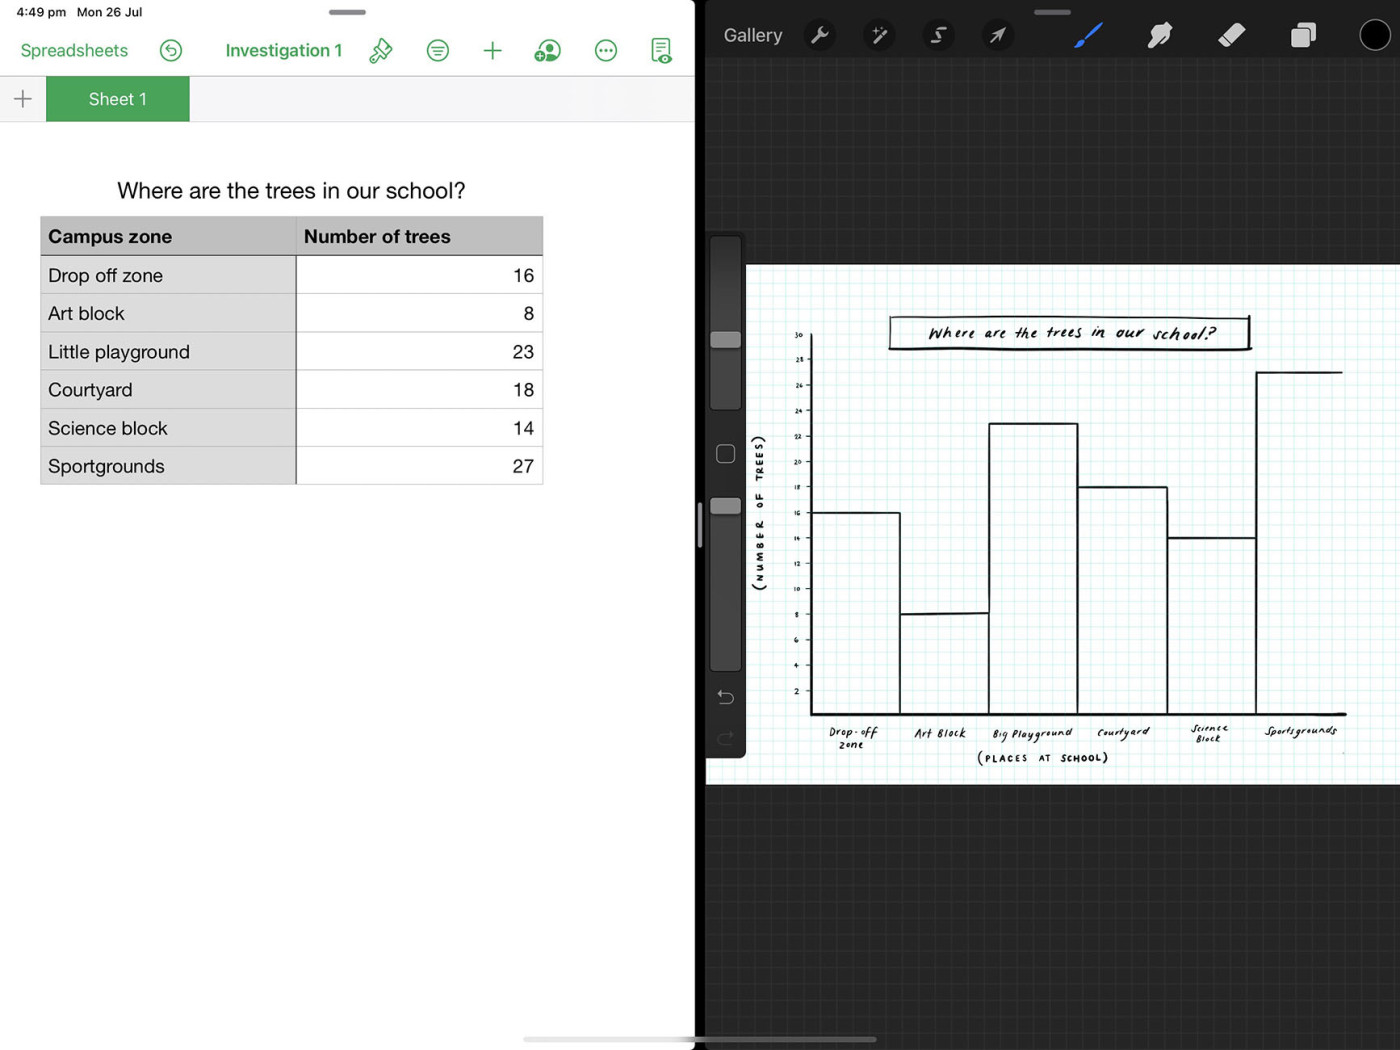Open the active color picker circle
Screen dimensions: 1400x1050
point(1374,36)
